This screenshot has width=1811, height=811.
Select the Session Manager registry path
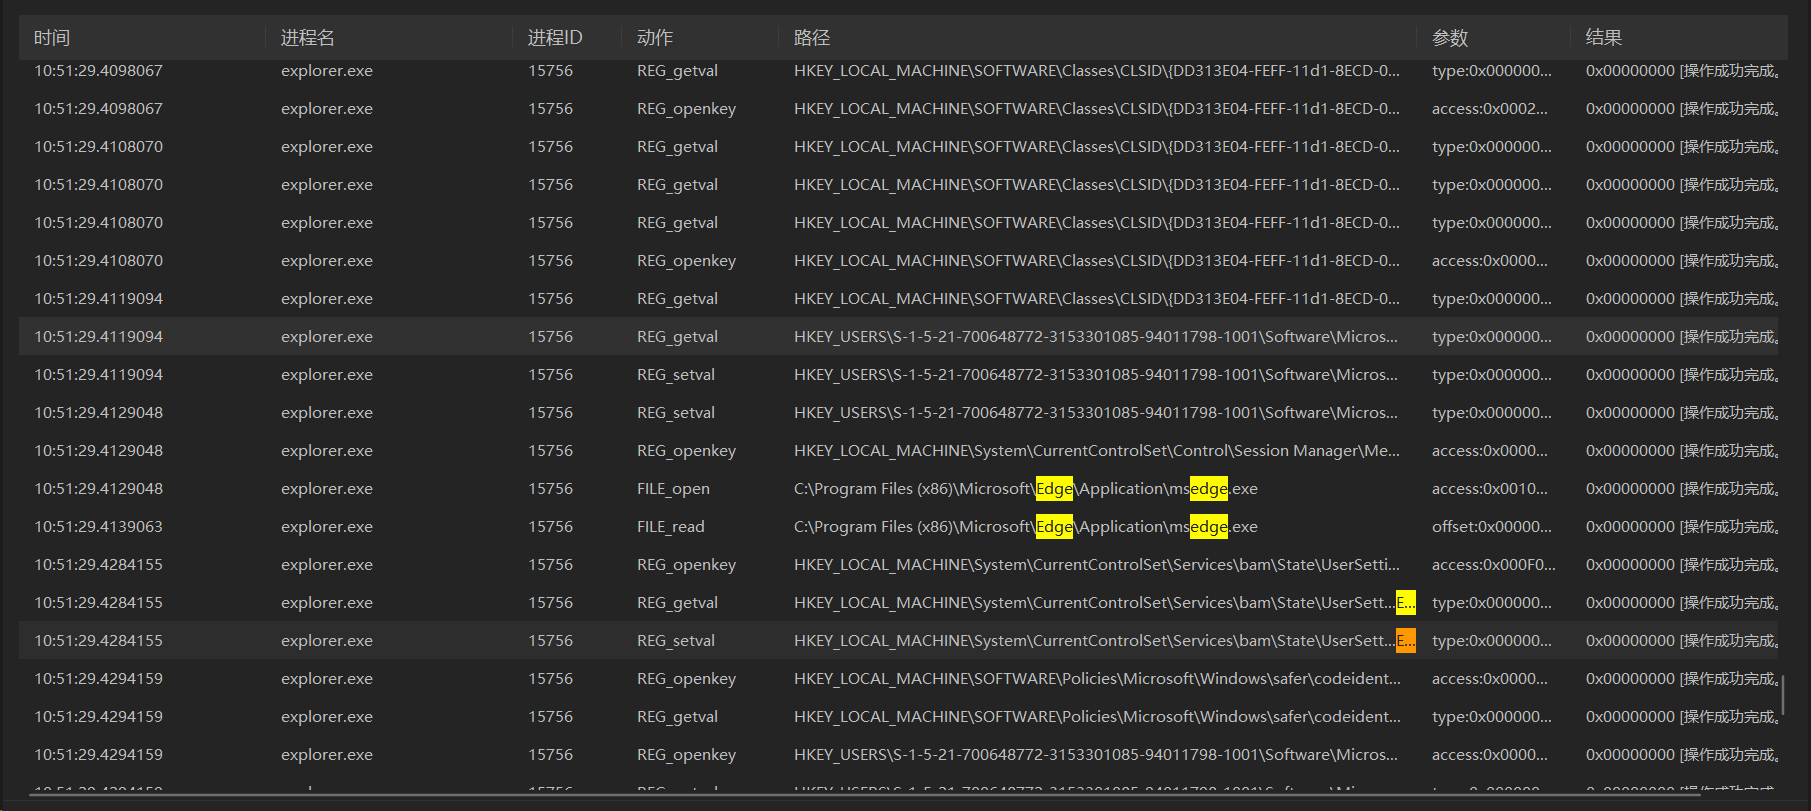tap(1097, 451)
